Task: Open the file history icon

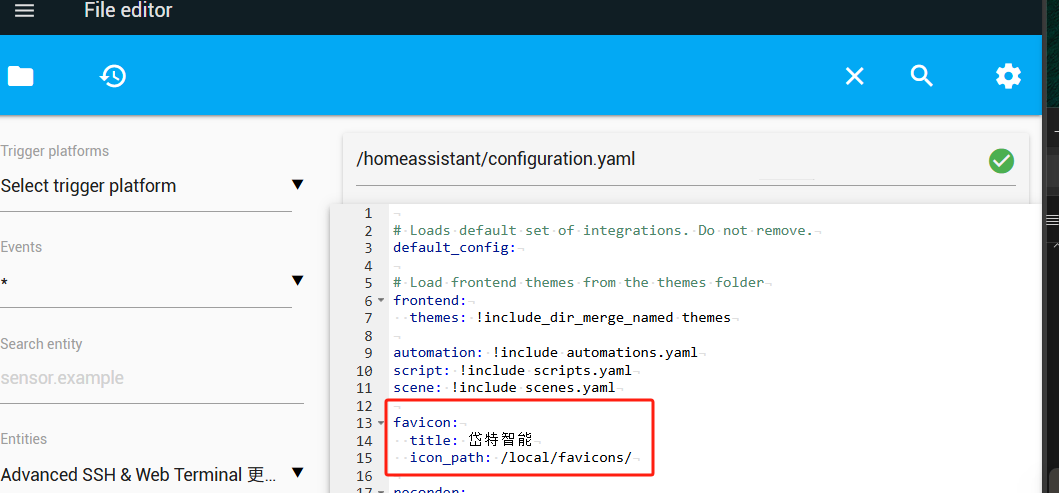Action: tap(113, 76)
